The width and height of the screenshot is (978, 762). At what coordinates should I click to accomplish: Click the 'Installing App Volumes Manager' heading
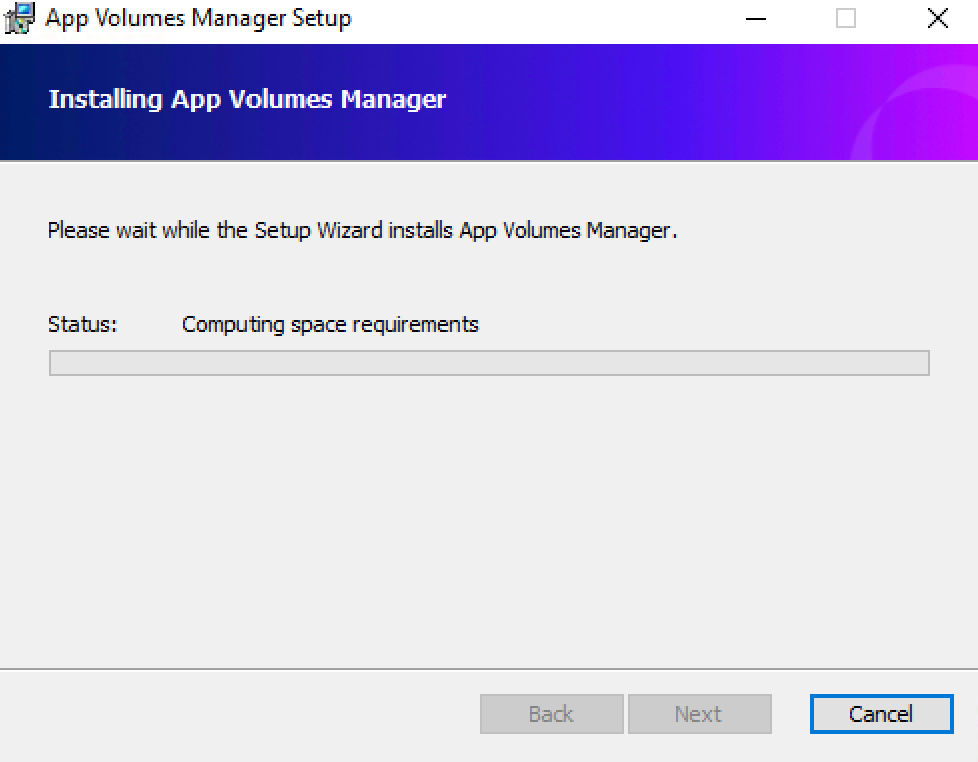247,100
